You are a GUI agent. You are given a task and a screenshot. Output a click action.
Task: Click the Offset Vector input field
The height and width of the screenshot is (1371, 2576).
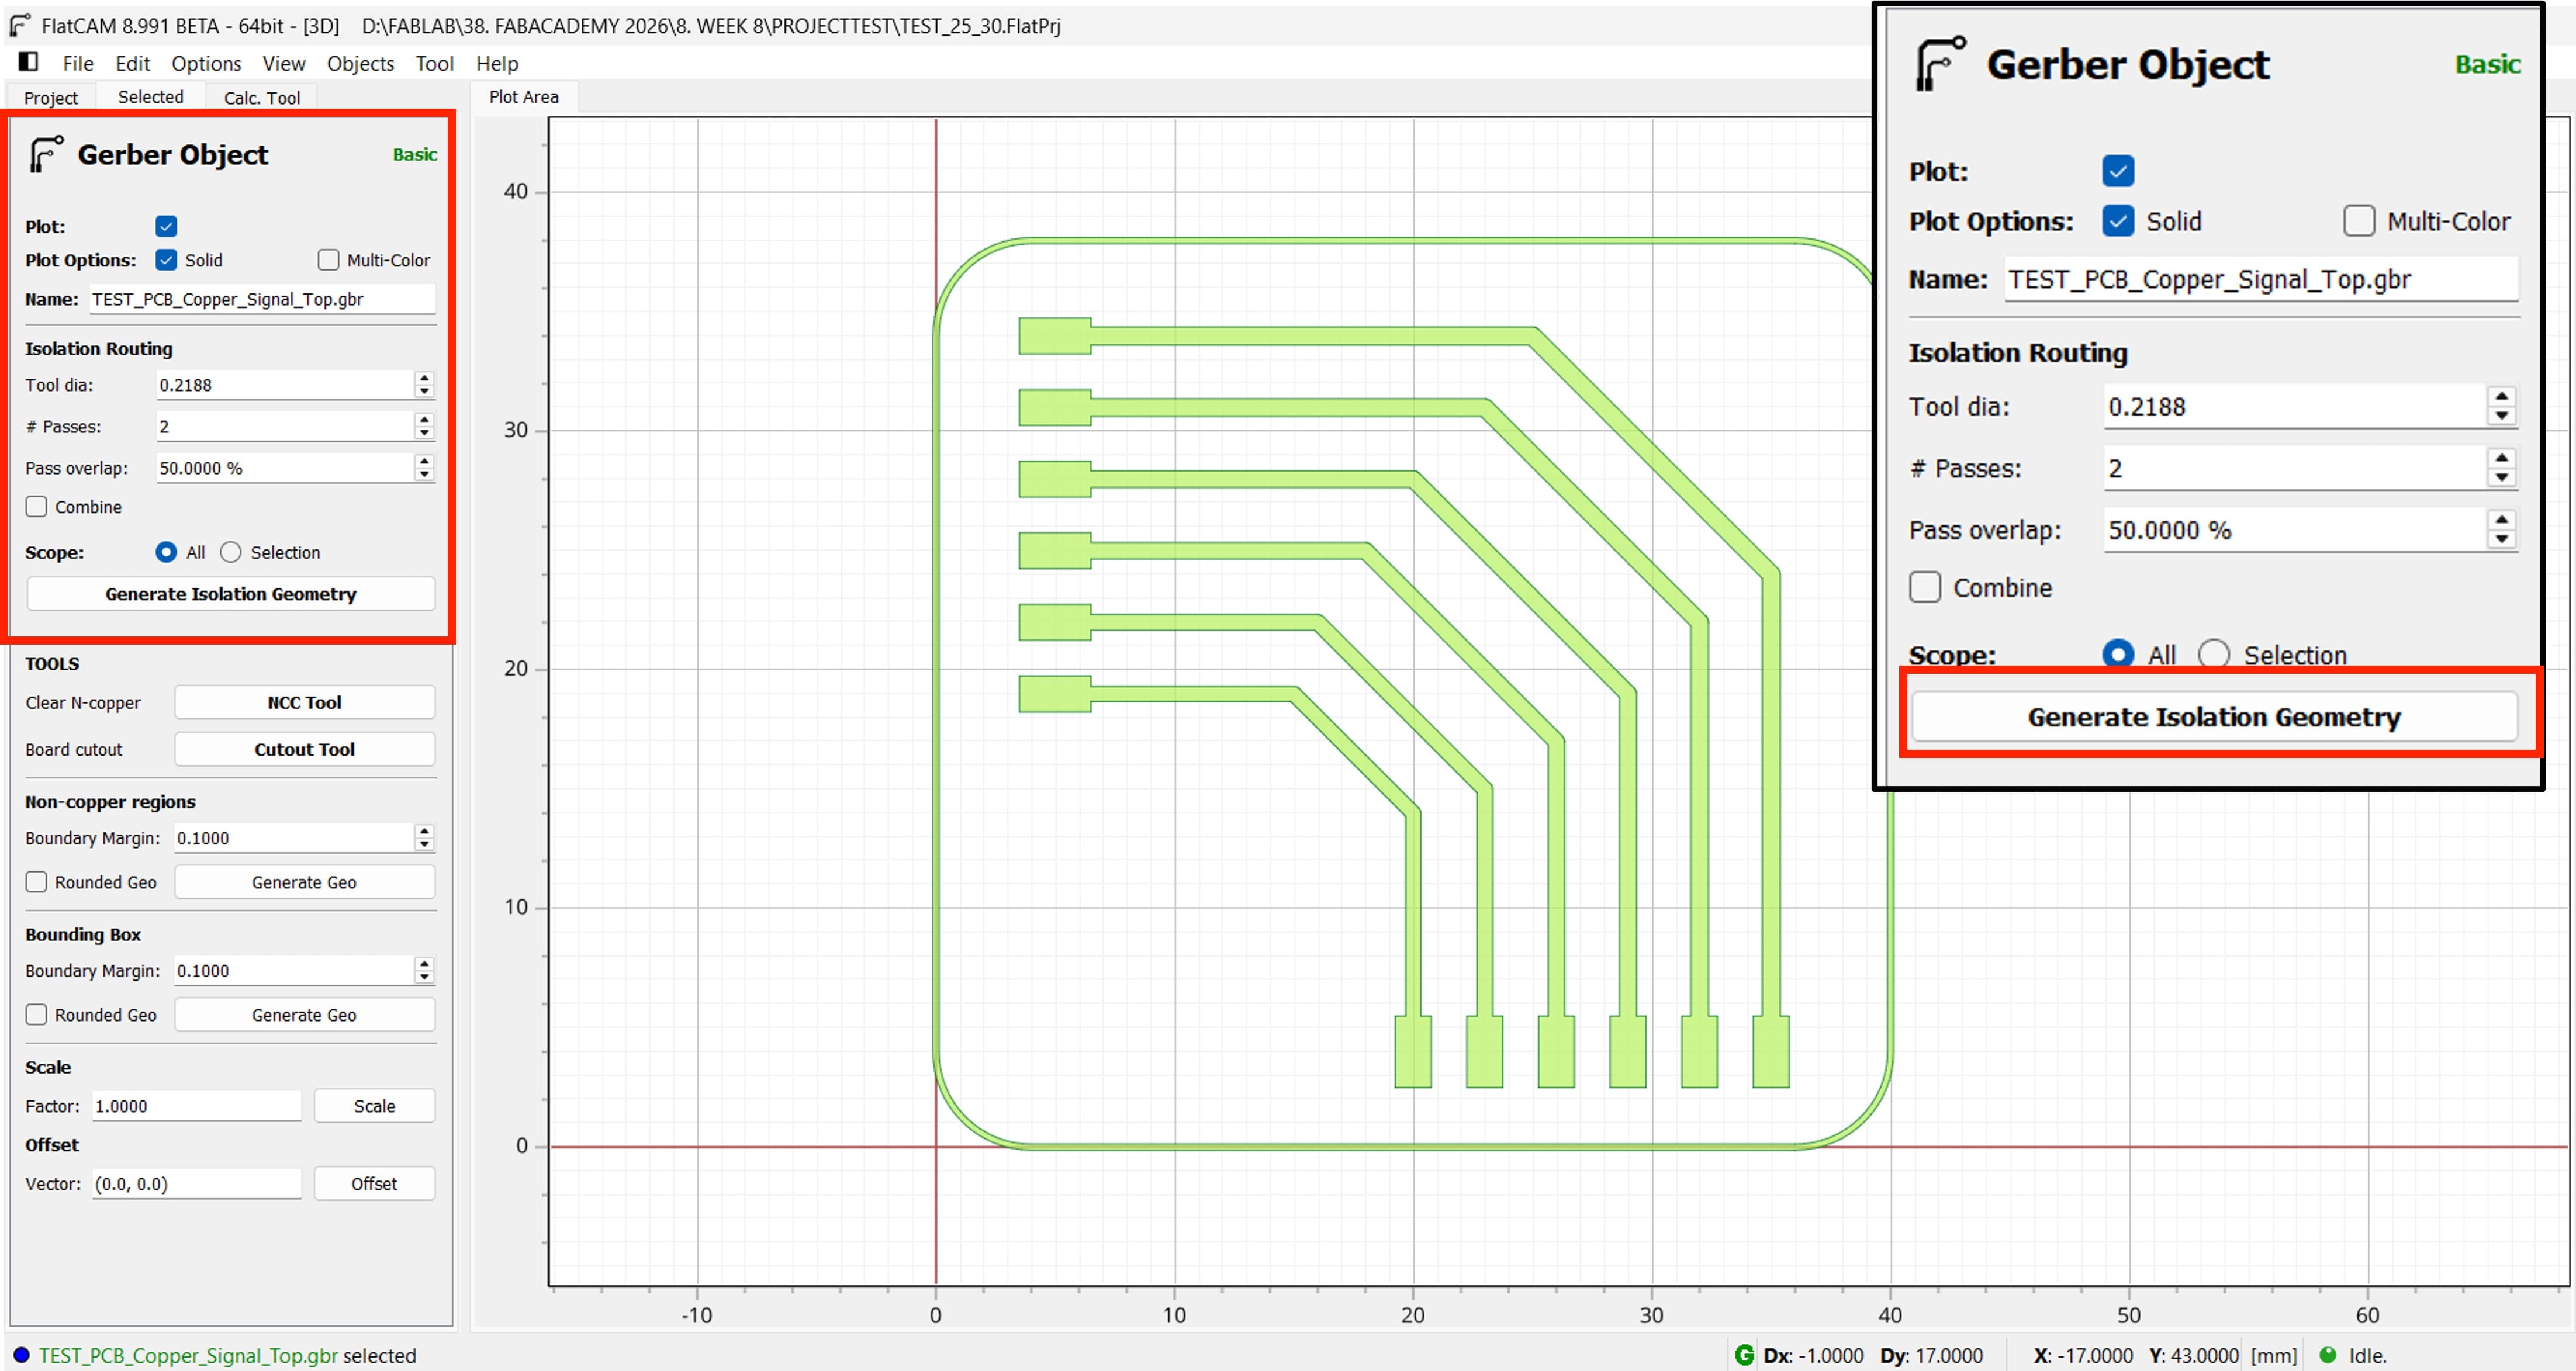pyautogui.click(x=196, y=1183)
